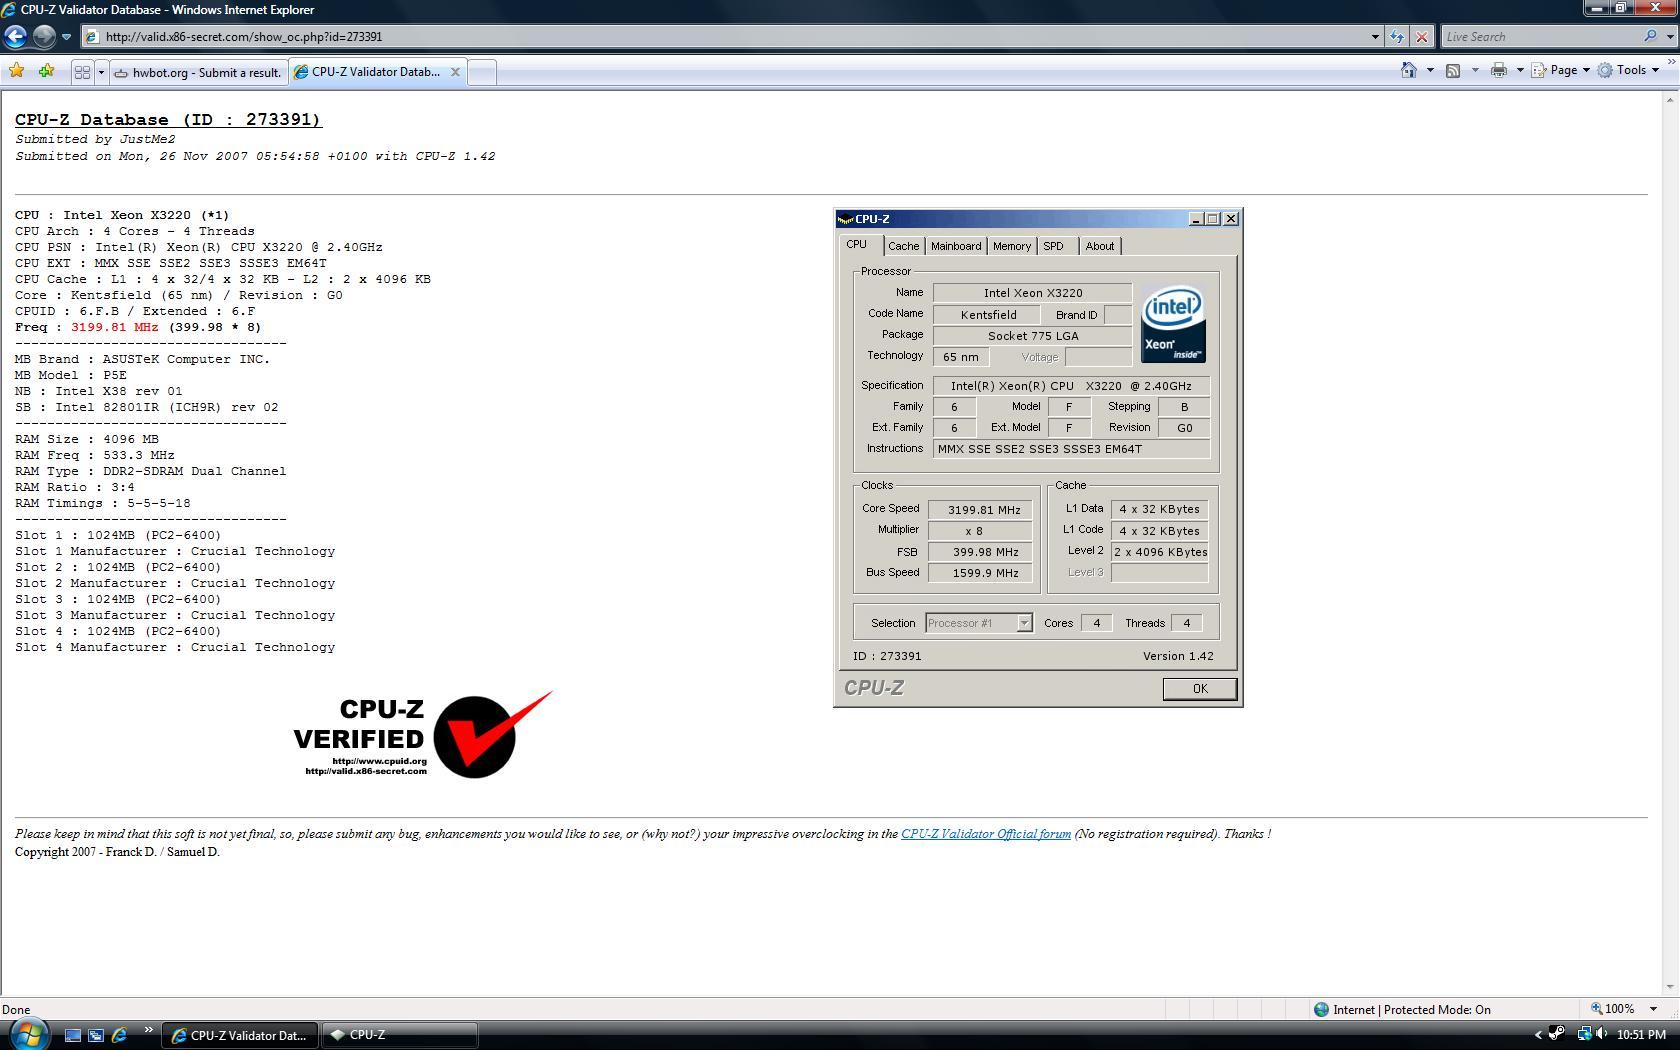Activate CPU-Z Validator Database taskbar button
The image size is (1680, 1050).
tap(240, 1035)
